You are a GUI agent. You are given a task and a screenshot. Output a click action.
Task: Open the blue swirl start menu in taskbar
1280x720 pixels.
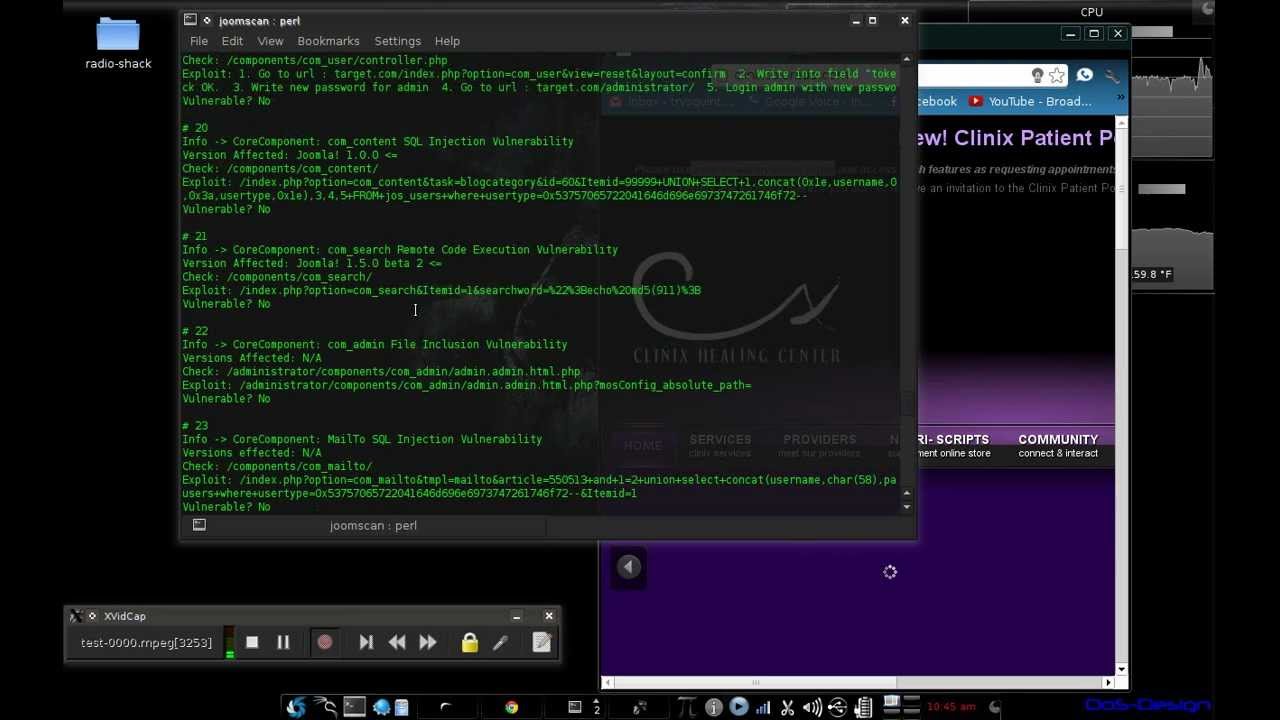[x=296, y=707]
